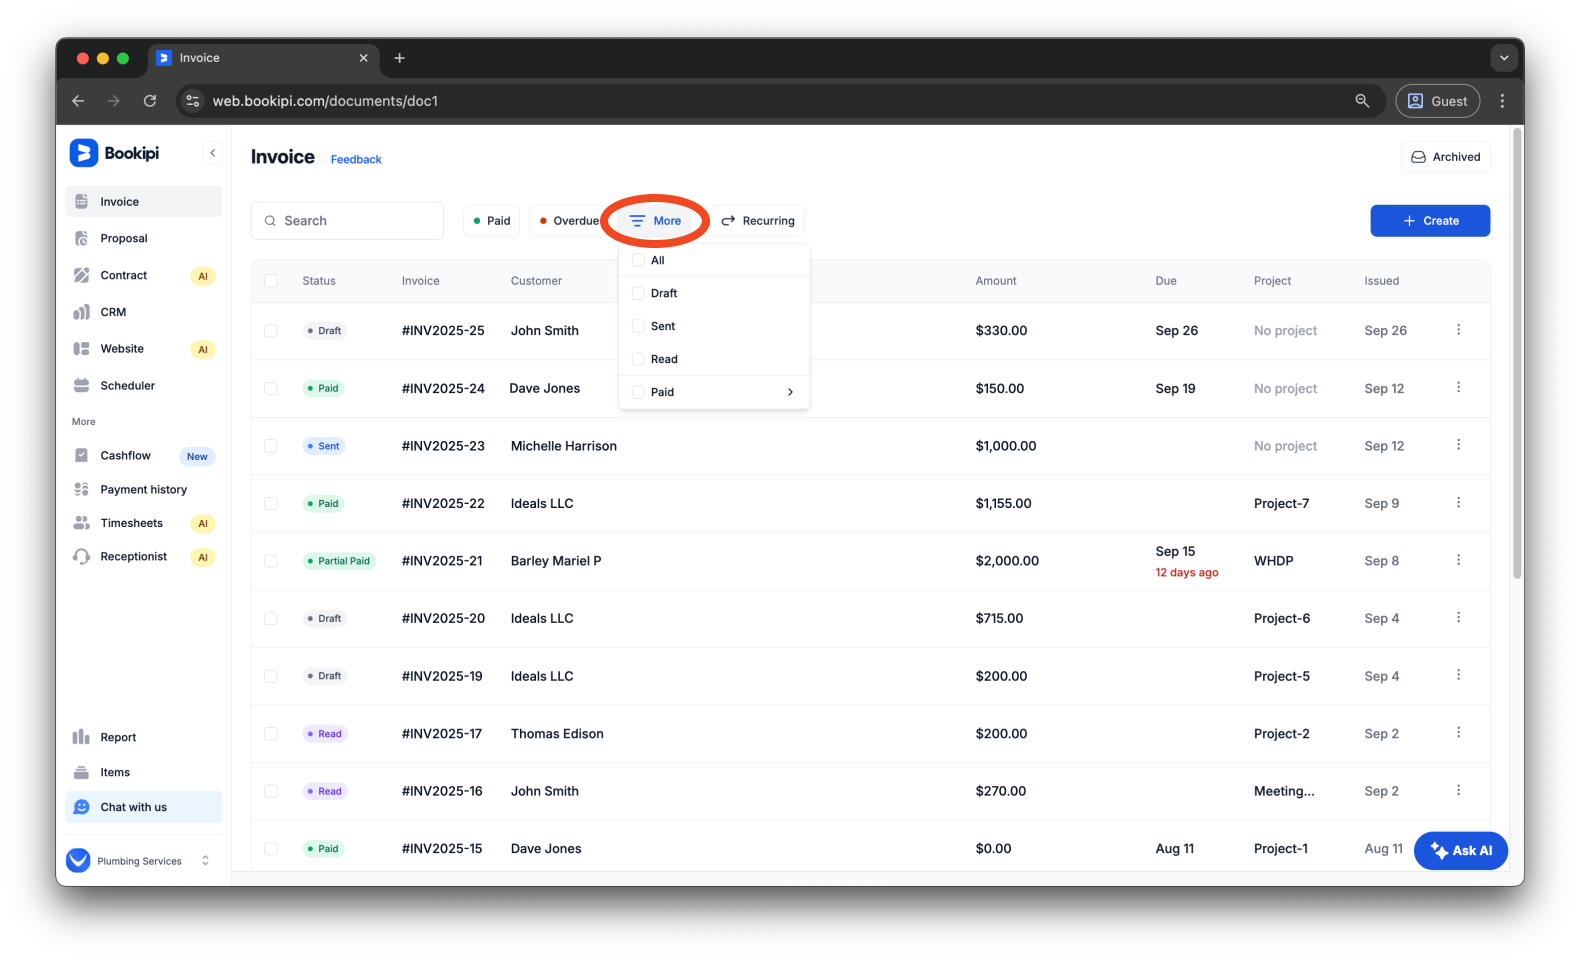Select the checkbox for invoice #INV2025-25
Image resolution: width=1581 pixels, height=960 pixels.
pyautogui.click(x=271, y=330)
